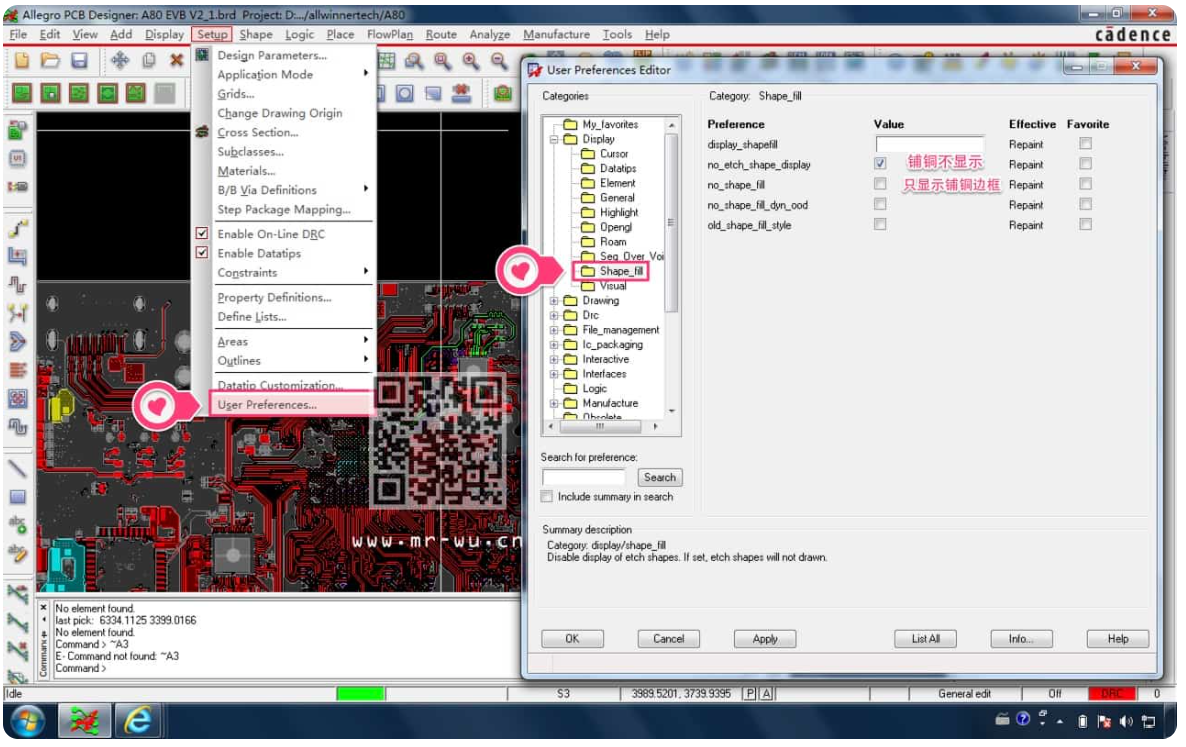Viewport: 1186px width, 747px height.
Task: Open the Constraints submenu arrow
Action: (x=366, y=271)
